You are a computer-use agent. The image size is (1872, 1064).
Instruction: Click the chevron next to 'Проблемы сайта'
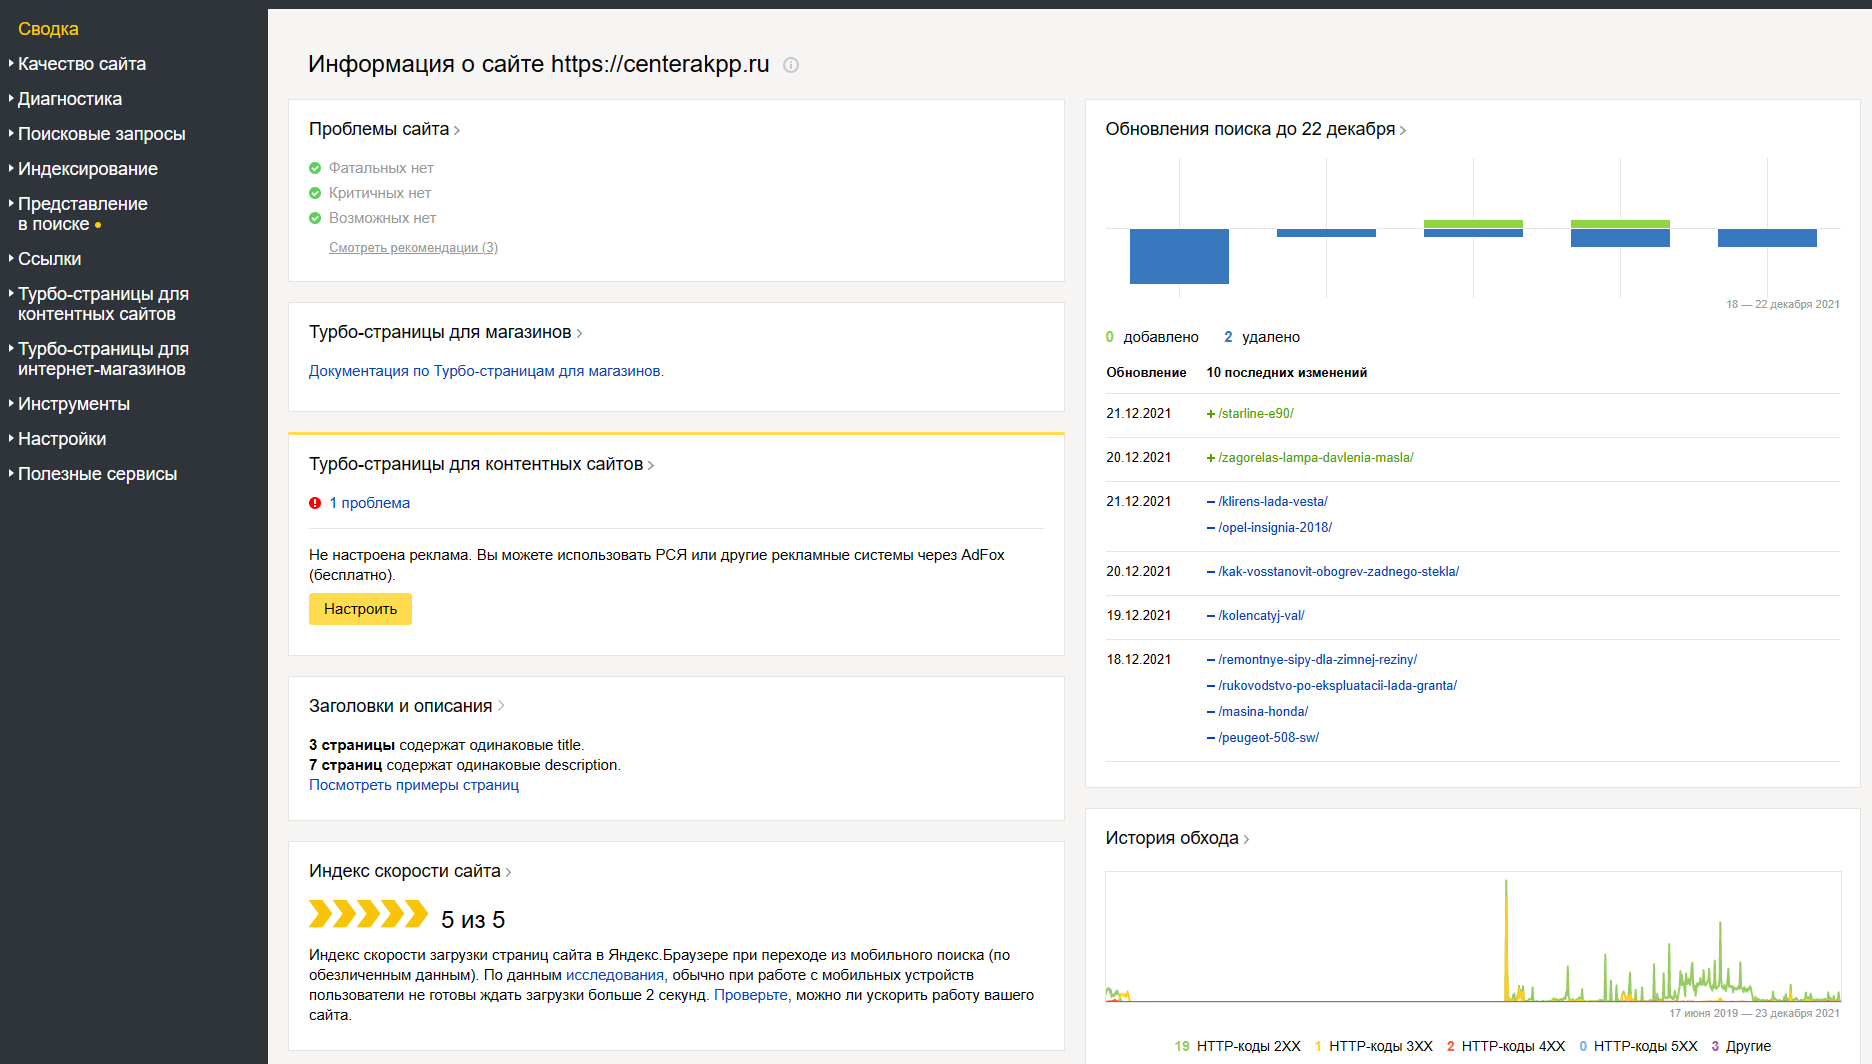tap(457, 131)
